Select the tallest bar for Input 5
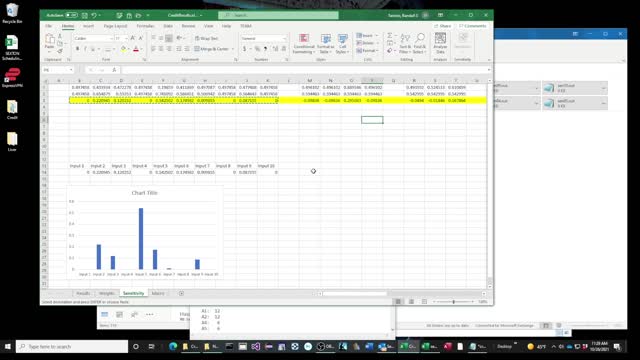 coord(141,238)
